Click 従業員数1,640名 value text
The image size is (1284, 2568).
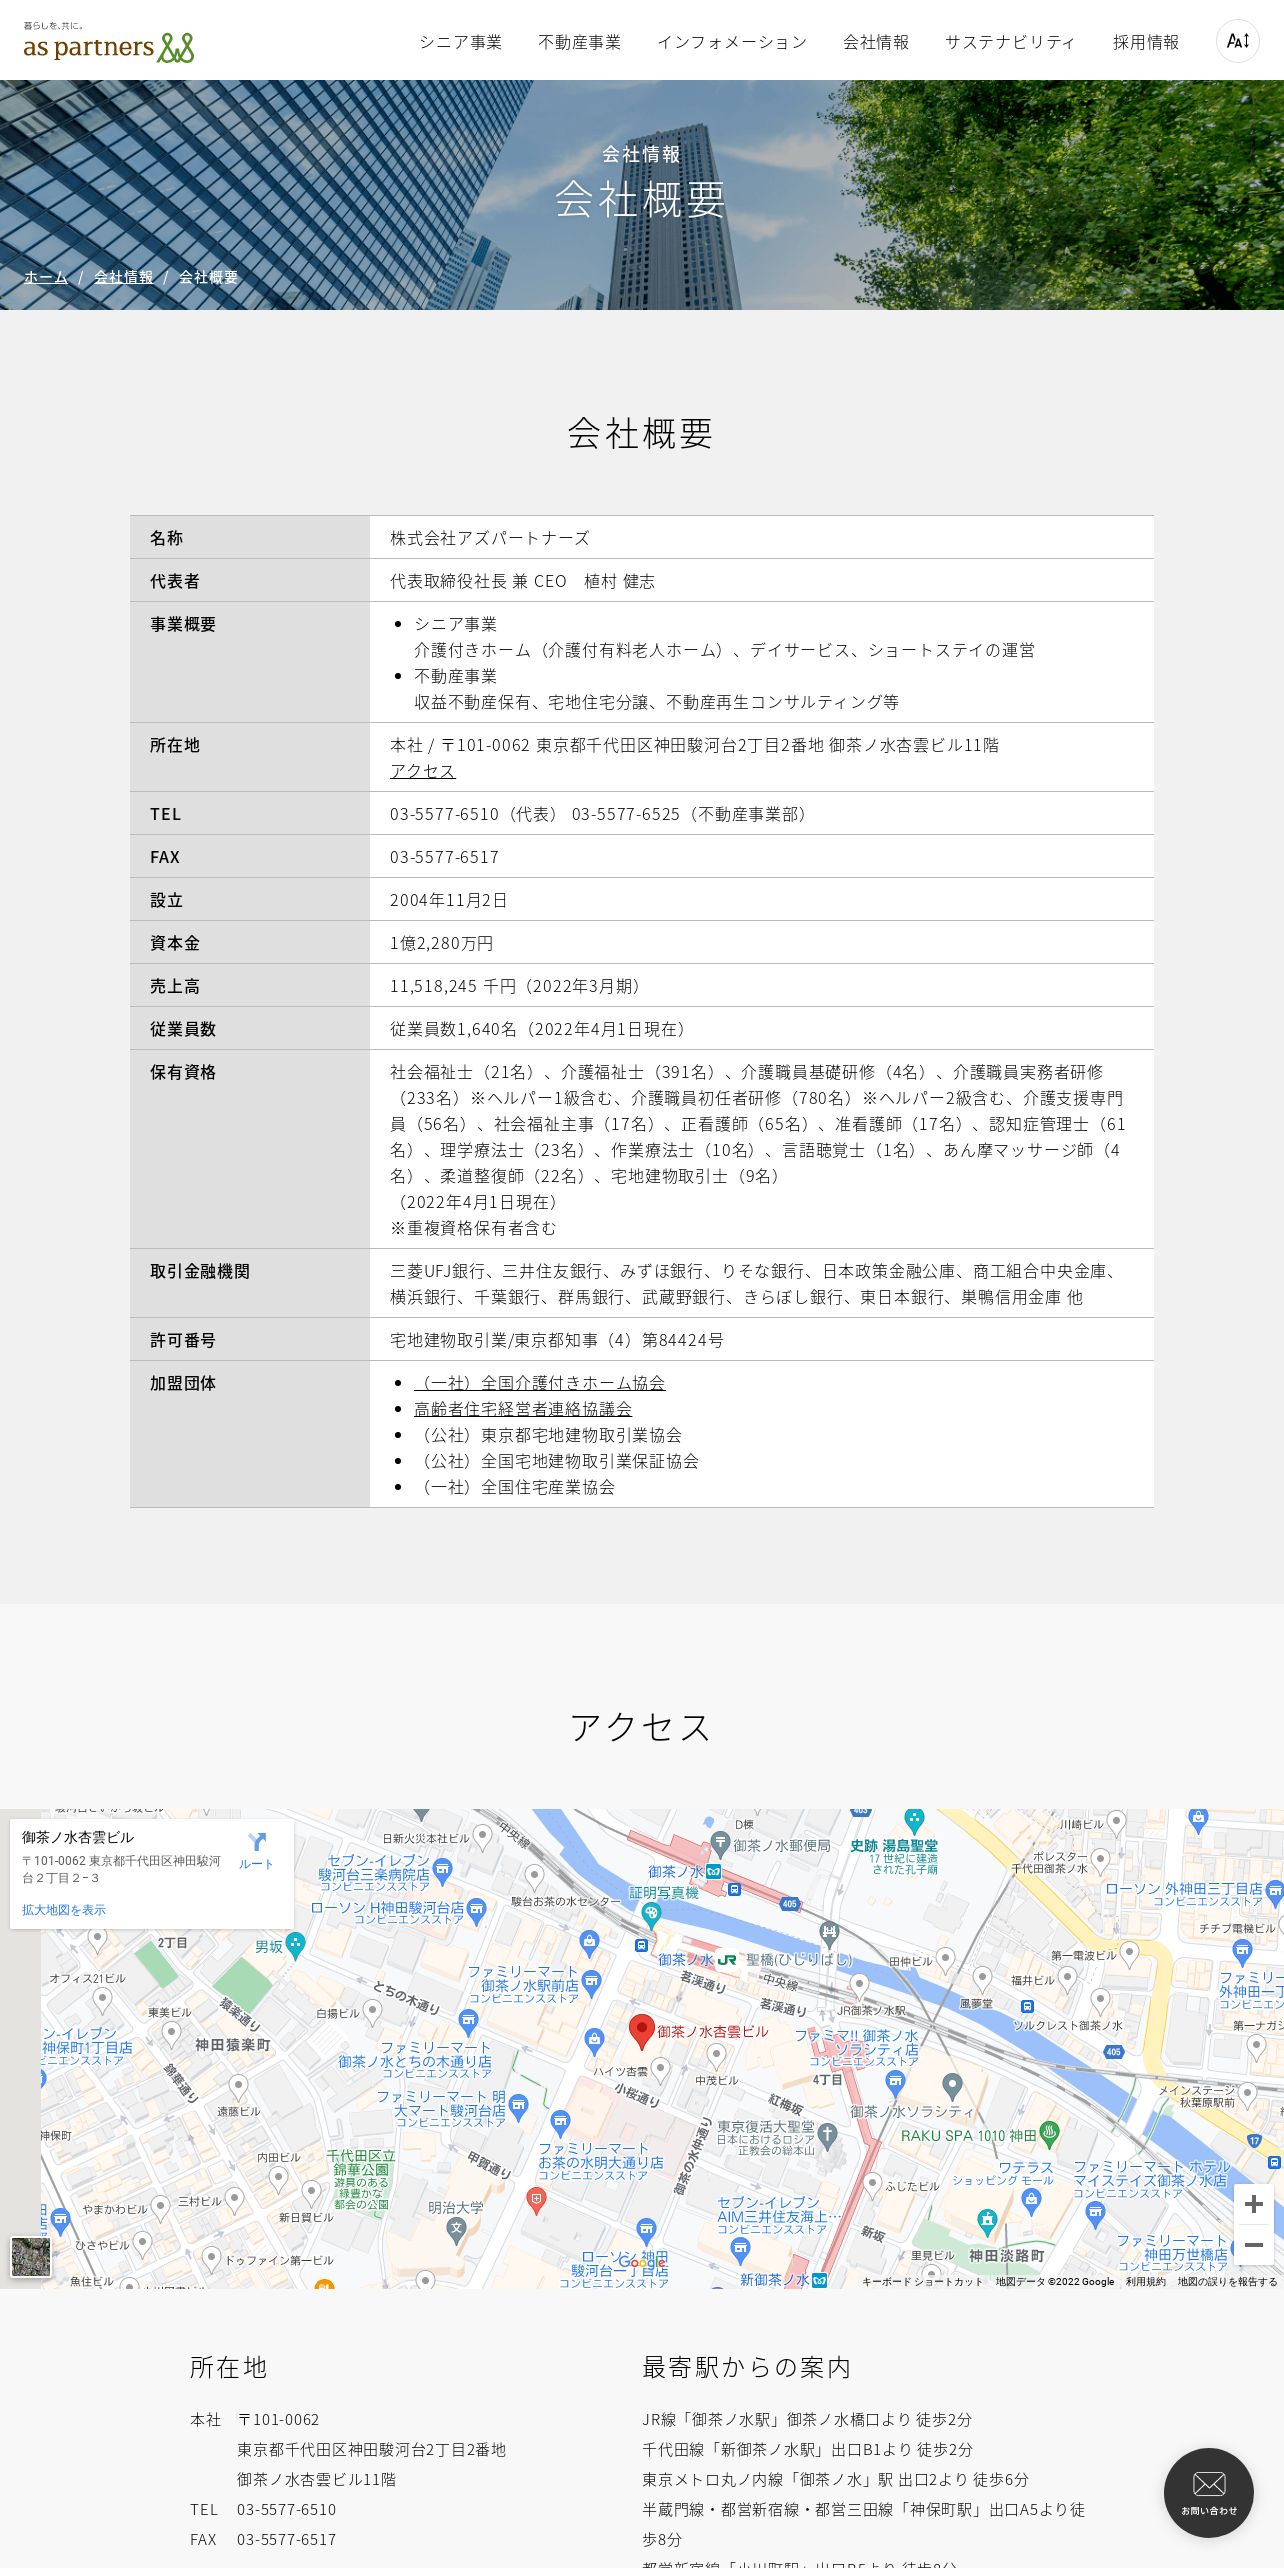(538, 1029)
